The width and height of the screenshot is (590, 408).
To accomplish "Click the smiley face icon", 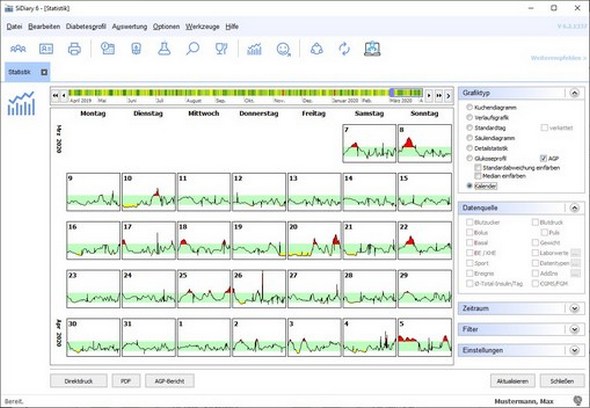I will 283,49.
